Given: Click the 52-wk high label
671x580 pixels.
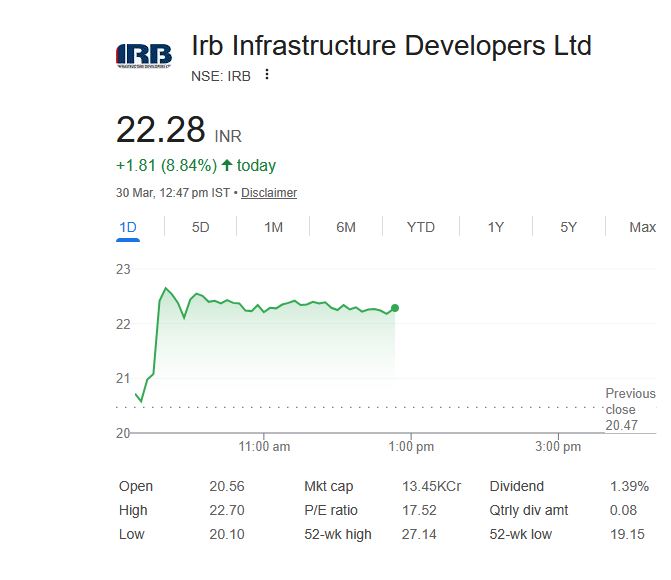Looking at the screenshot, I should point(337,534).
